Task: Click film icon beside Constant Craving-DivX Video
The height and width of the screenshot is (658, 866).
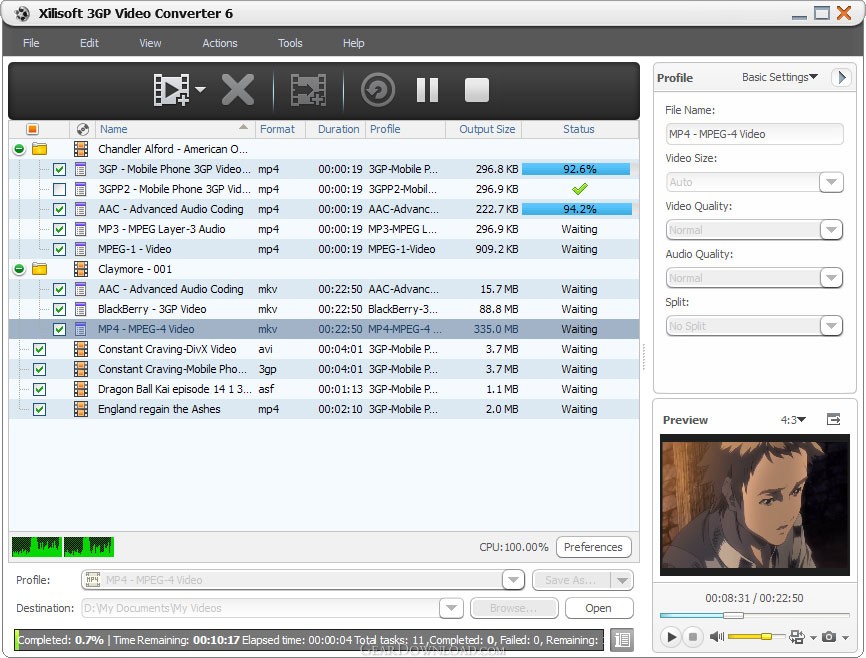Action: [81, 349]
